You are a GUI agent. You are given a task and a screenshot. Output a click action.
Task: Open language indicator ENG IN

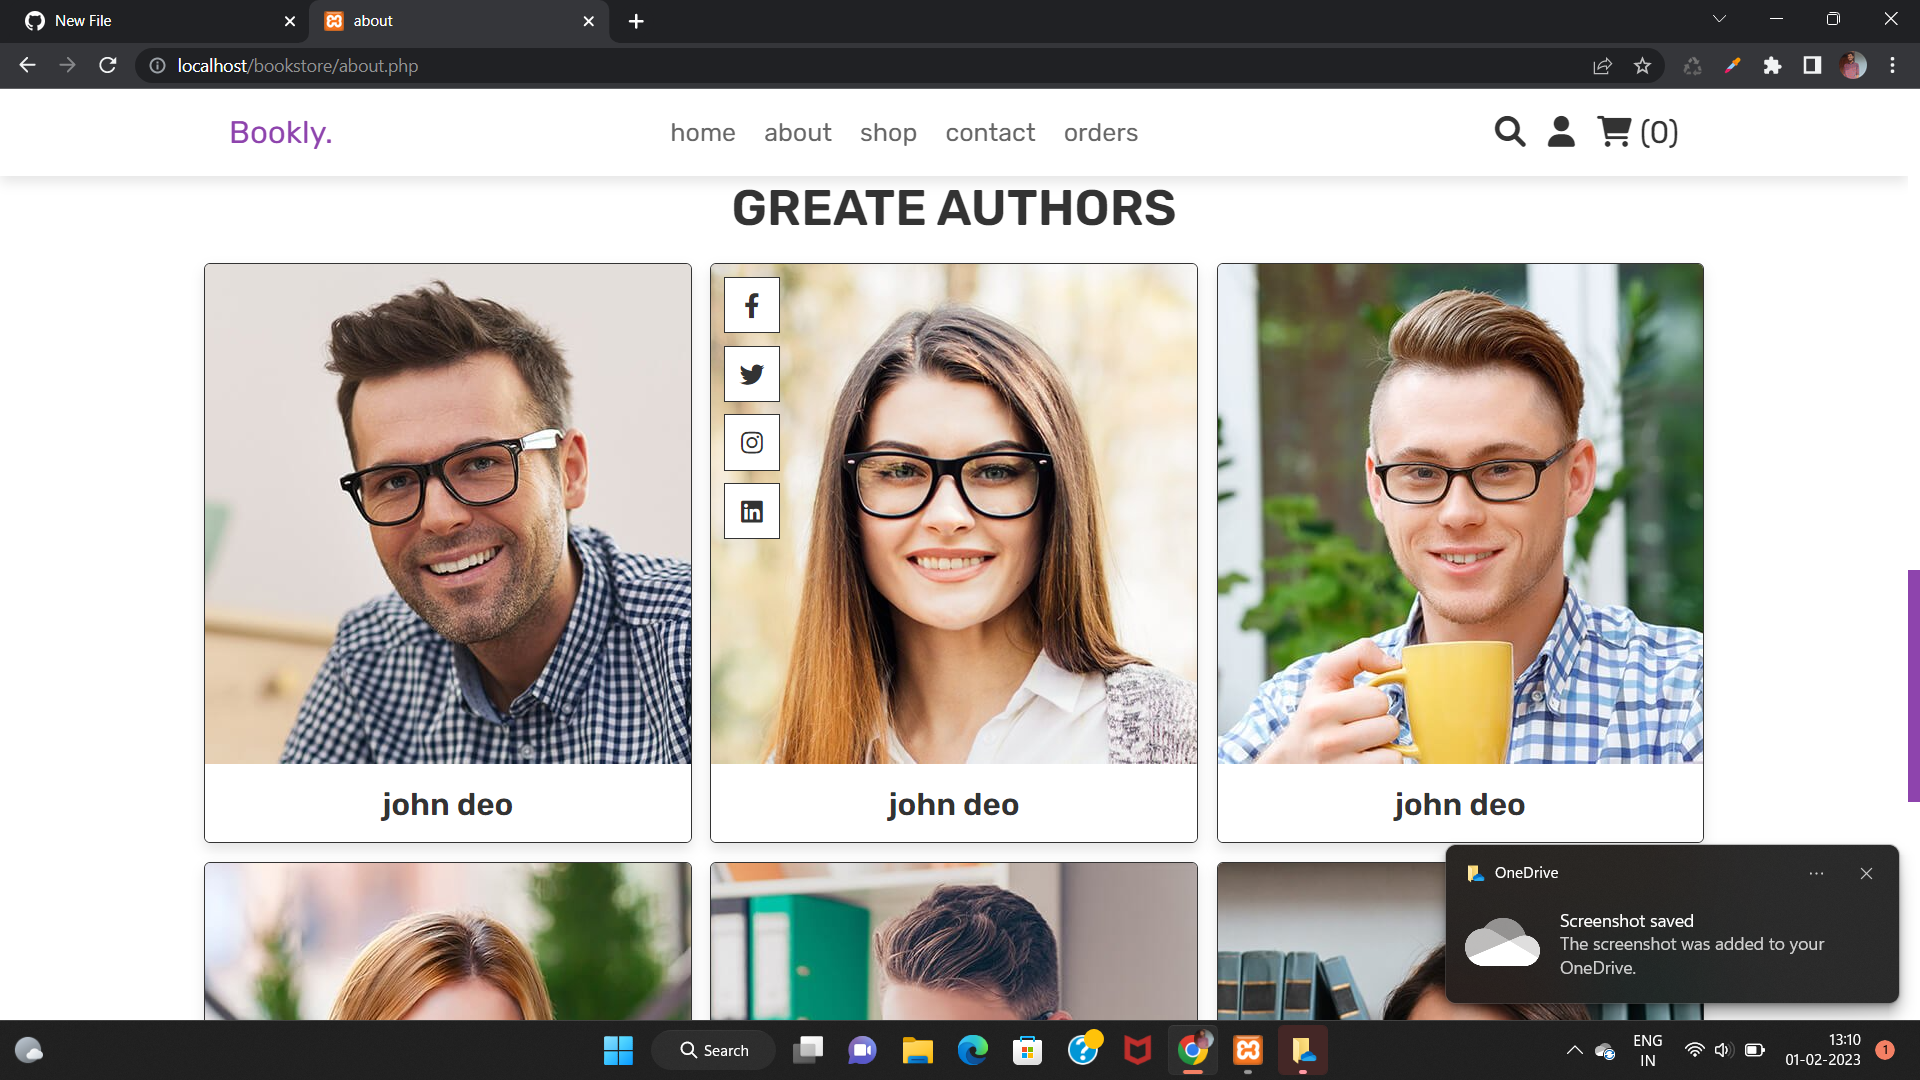pyautogui.click(x=1647, y=1050)
